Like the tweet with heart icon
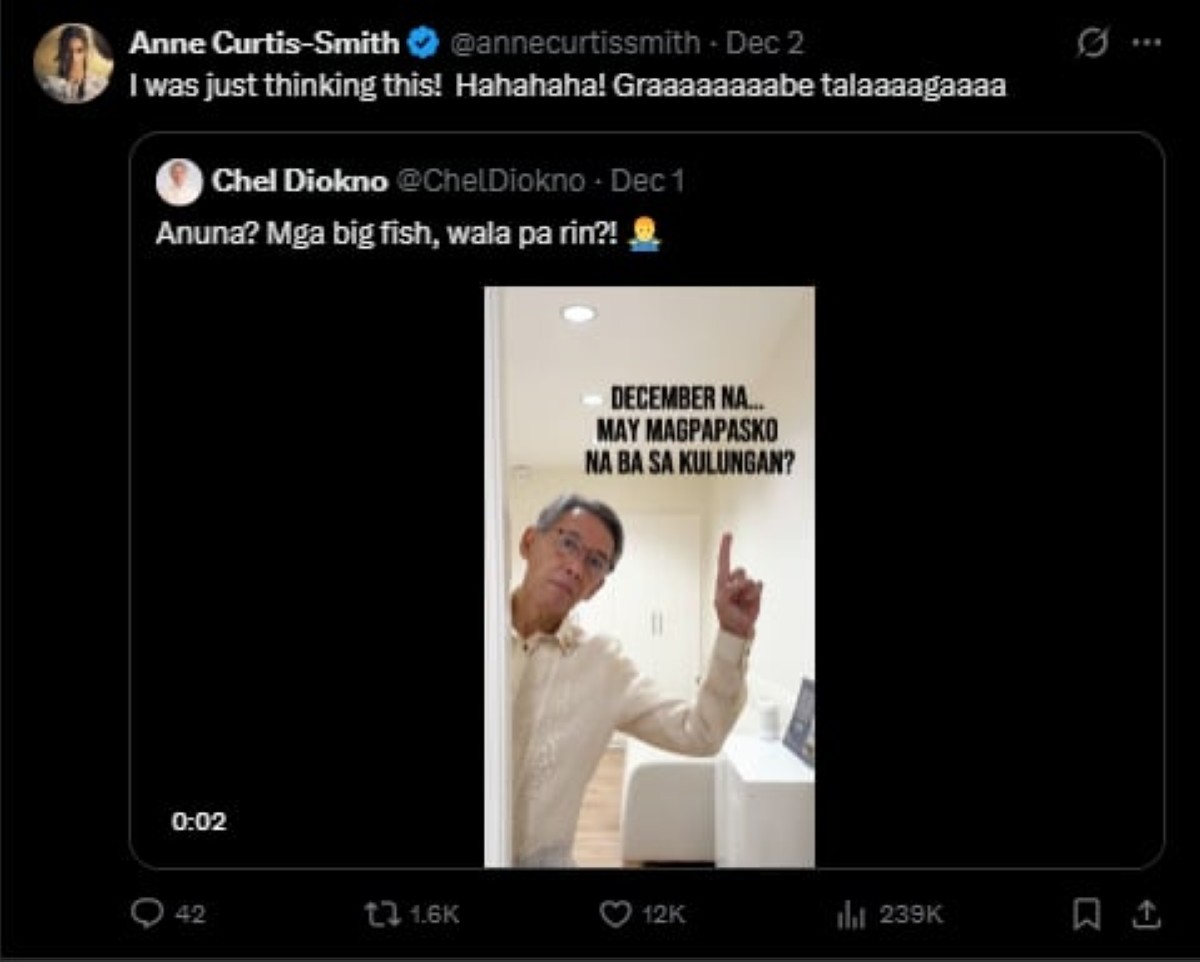Image resolution: width=1200 pixels, height=962 pixels. (614, 914)
